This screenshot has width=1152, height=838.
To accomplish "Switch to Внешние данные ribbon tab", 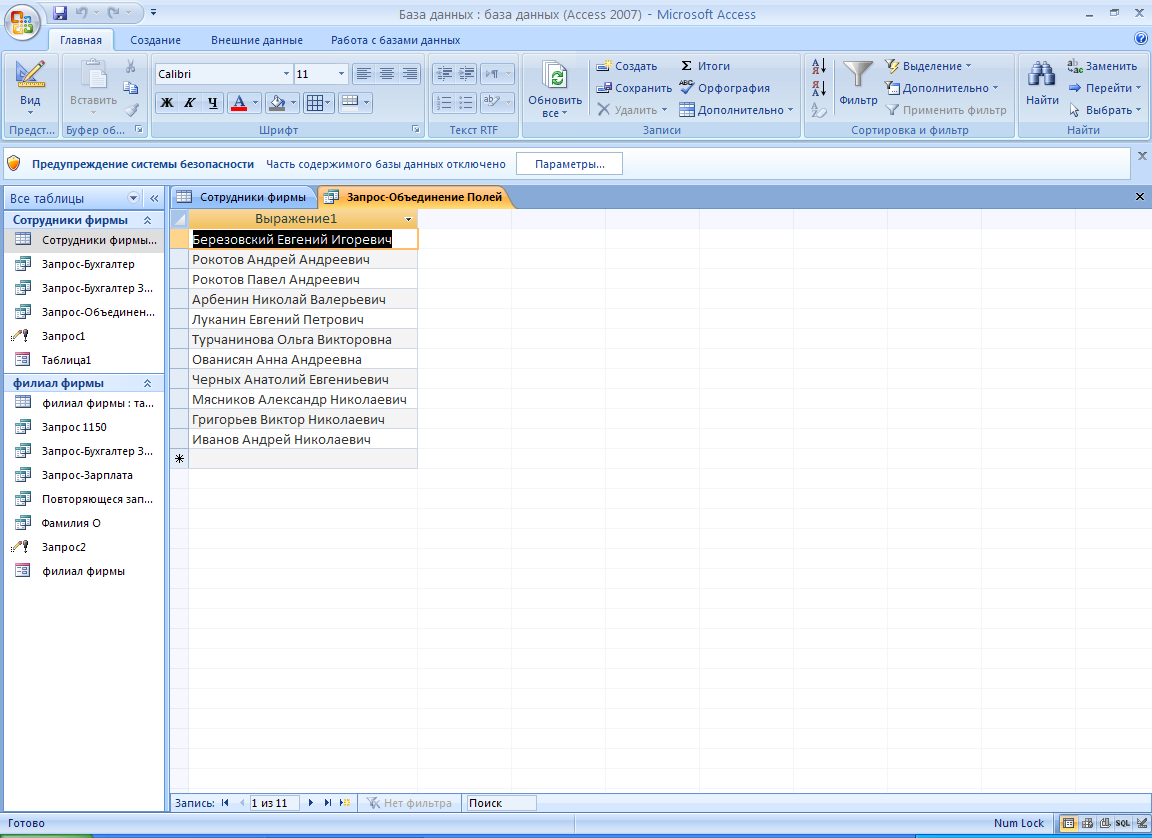I will pyautogui.click(x=256, y=40).
